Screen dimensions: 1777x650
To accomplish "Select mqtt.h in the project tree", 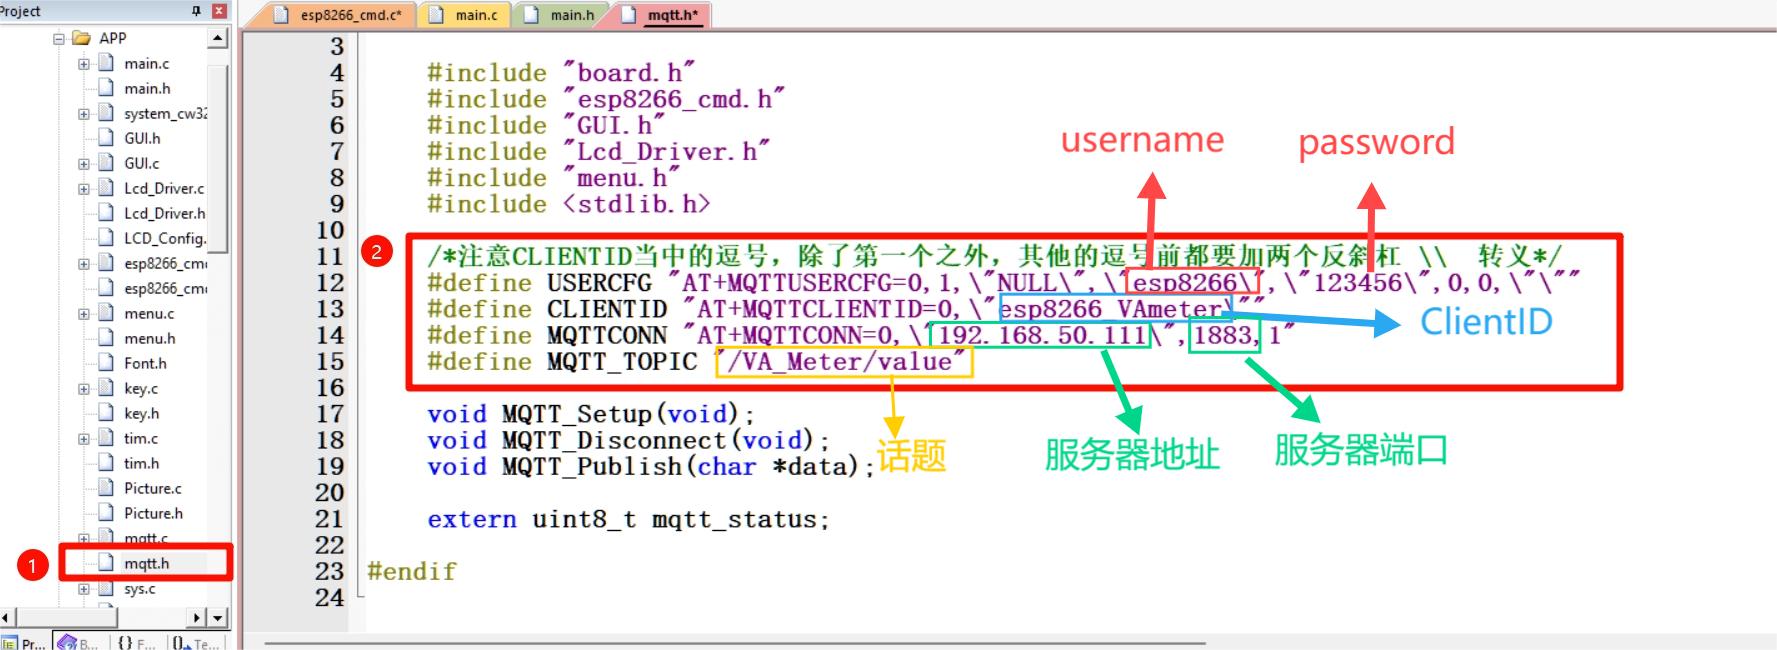I will point(146,563).
